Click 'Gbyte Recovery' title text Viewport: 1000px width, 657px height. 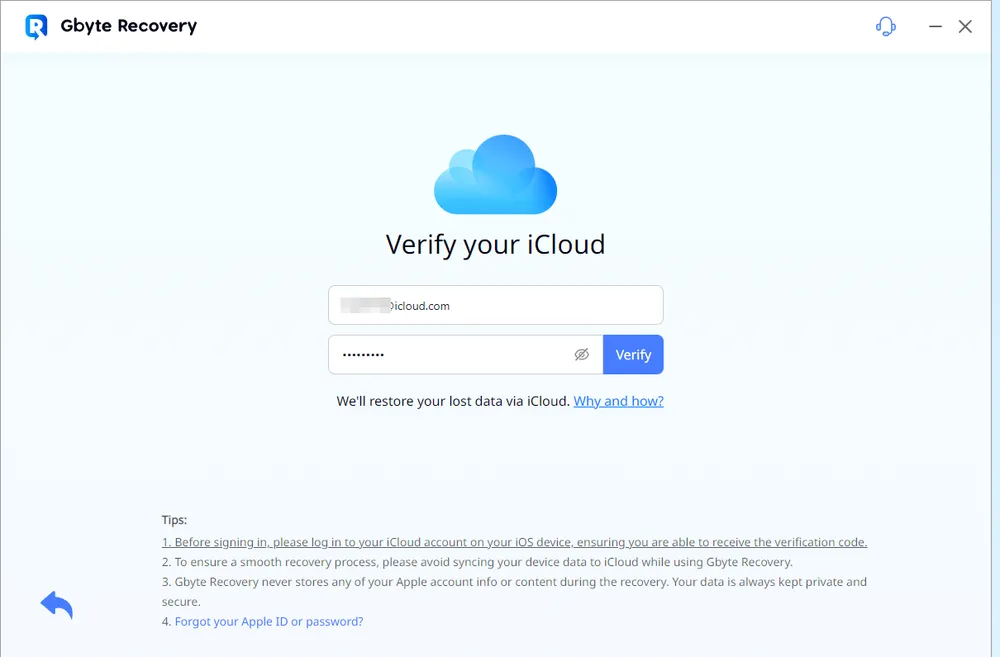tap(129, 26)
